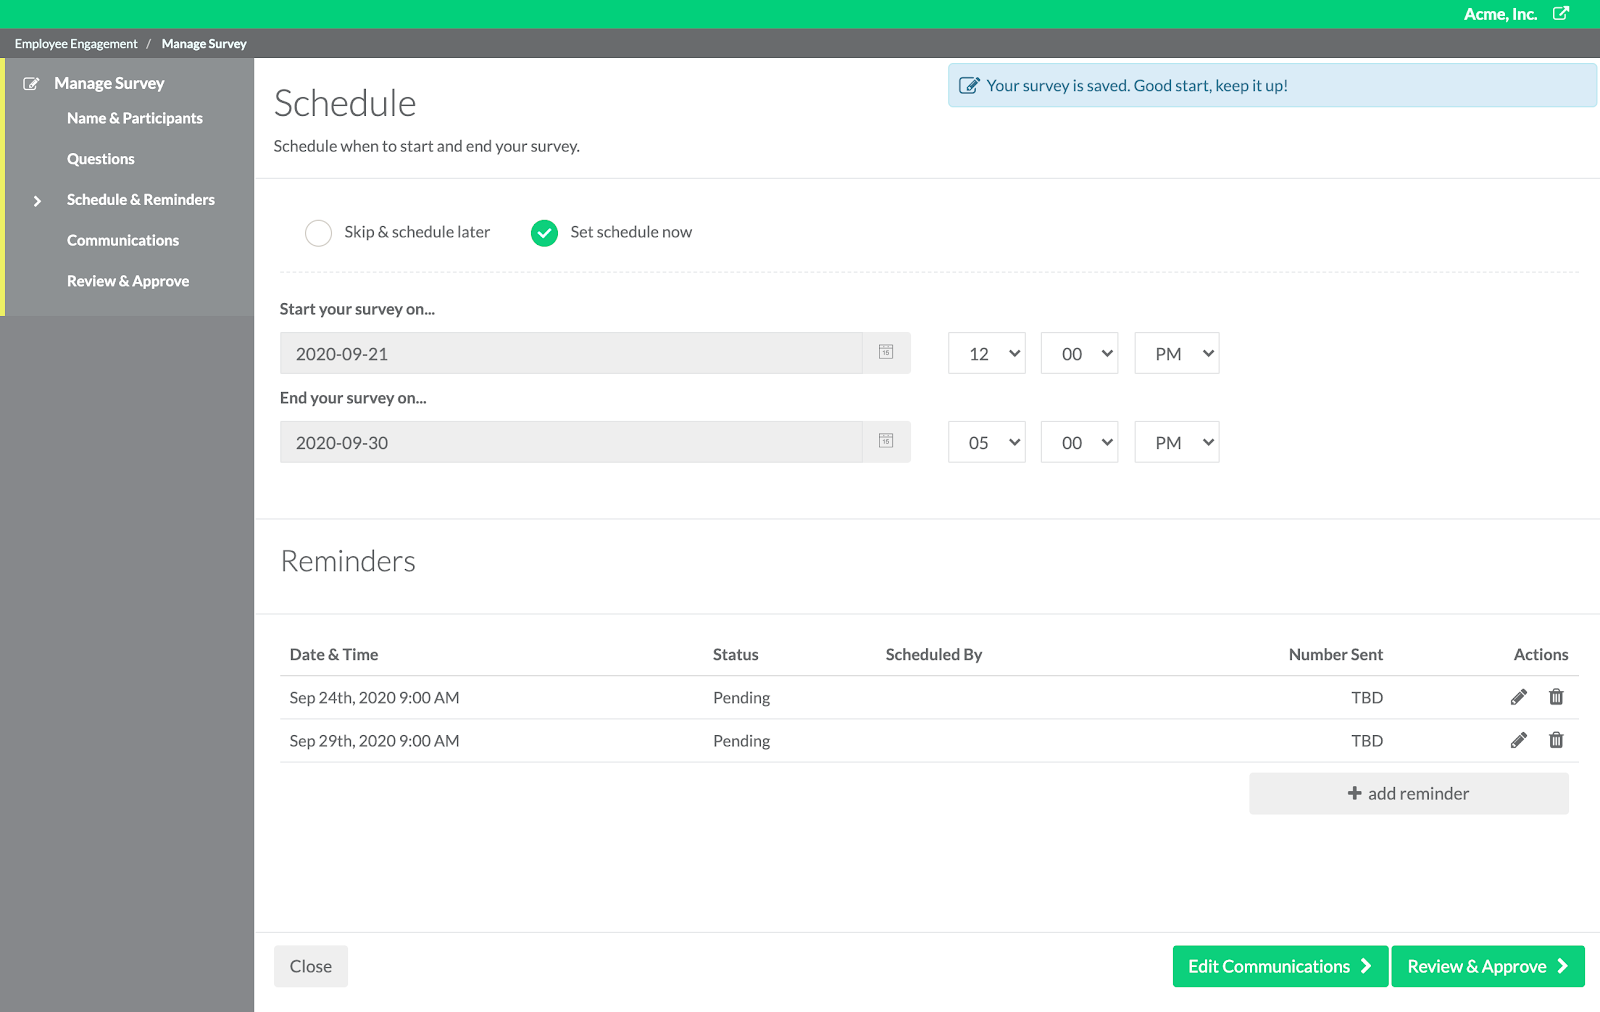Click the Close button
1600x1012 pixels.
click(x=311, y=966)
